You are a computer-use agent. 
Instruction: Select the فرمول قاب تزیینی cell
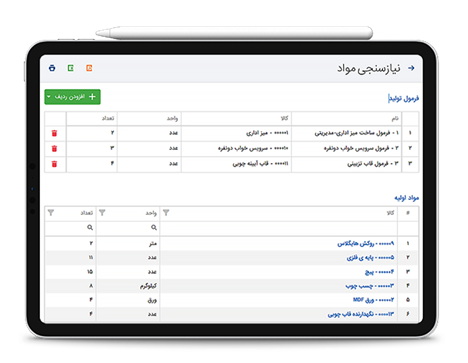coord(347,164)
